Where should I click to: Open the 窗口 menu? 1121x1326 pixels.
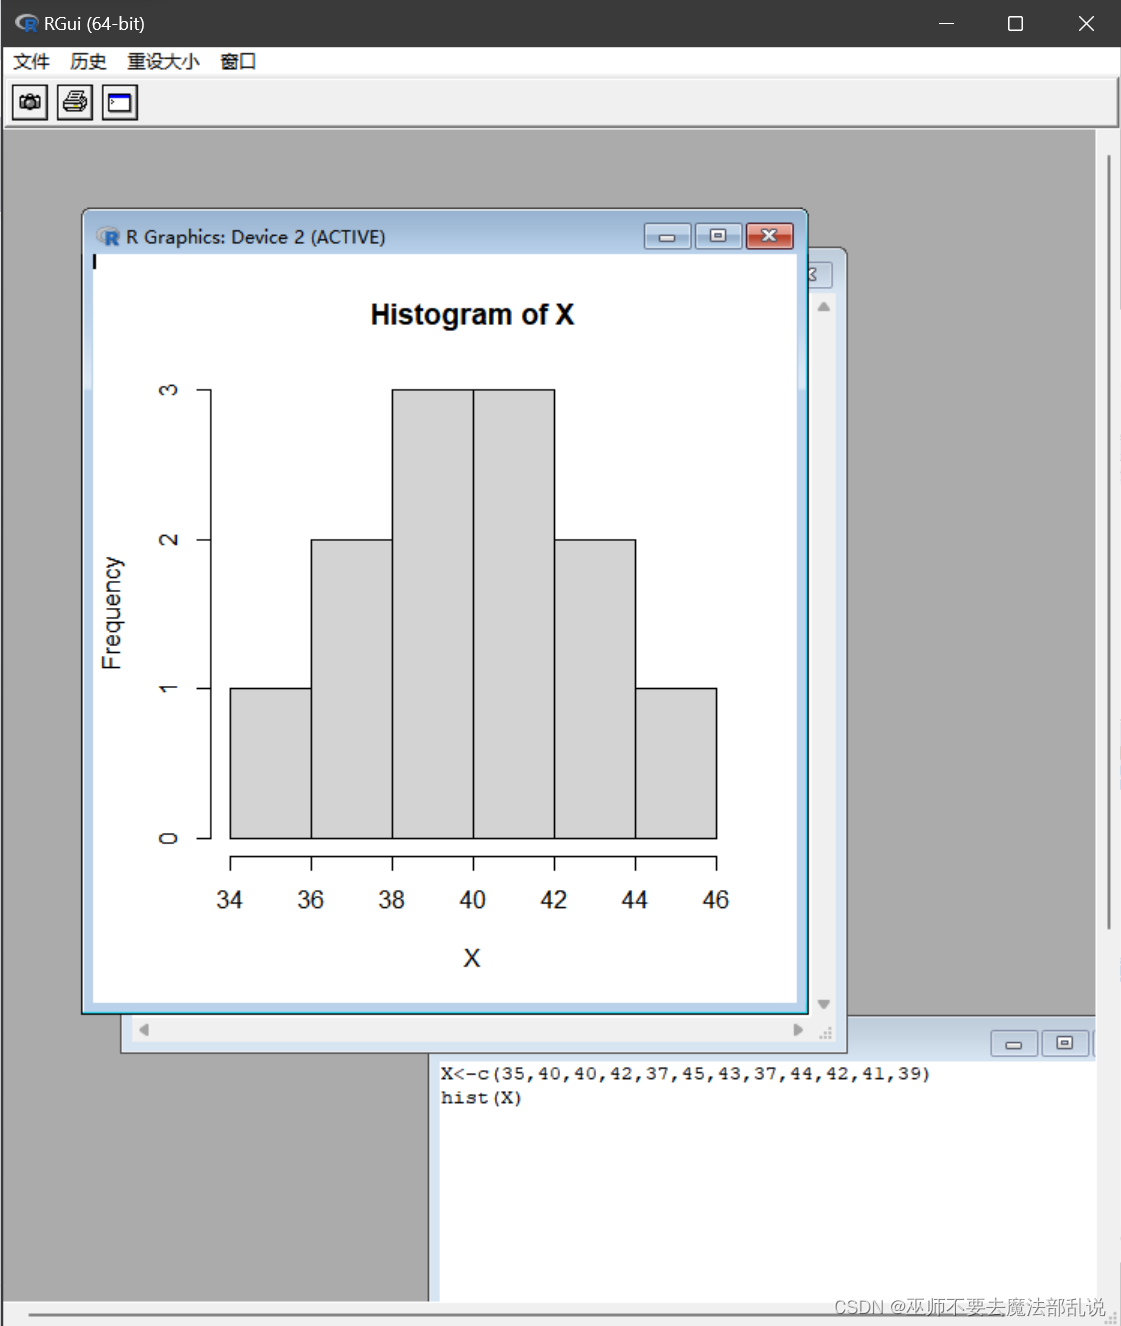238,61
